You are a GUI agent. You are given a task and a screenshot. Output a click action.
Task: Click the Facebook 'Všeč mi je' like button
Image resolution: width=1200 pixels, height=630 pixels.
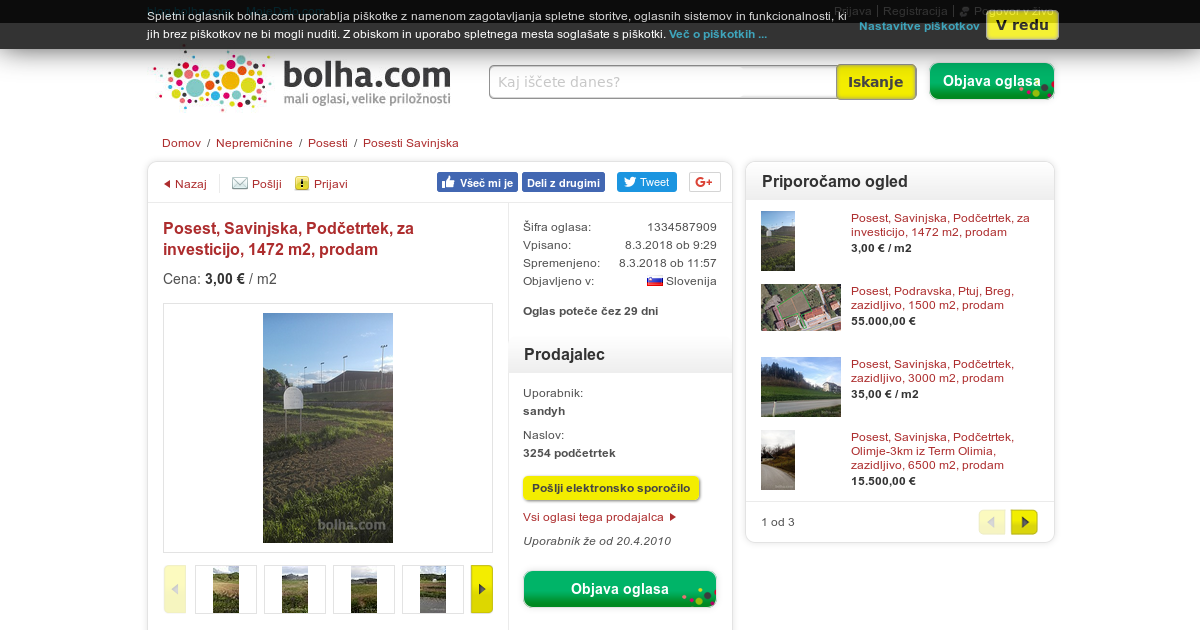coord(477,182)
